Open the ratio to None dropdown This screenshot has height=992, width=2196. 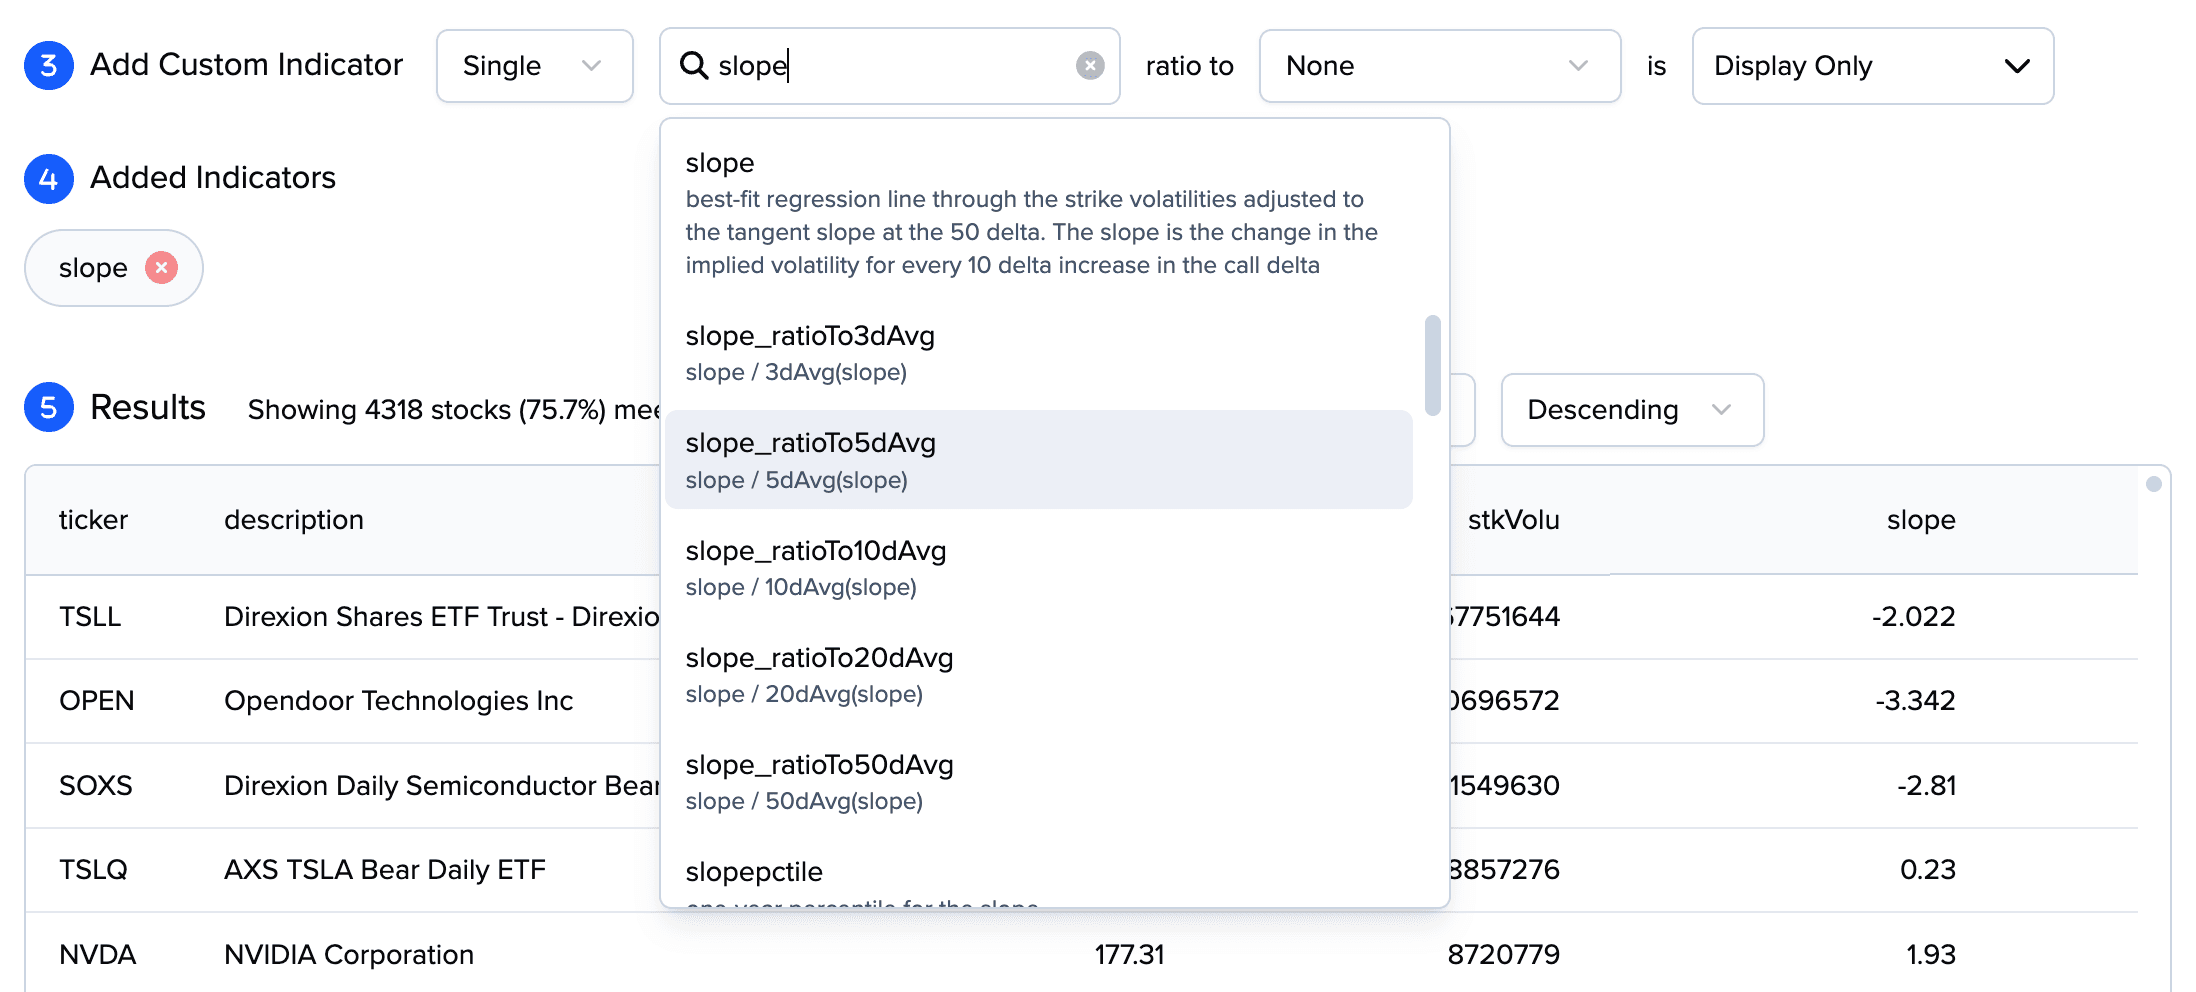point(1440,66)
